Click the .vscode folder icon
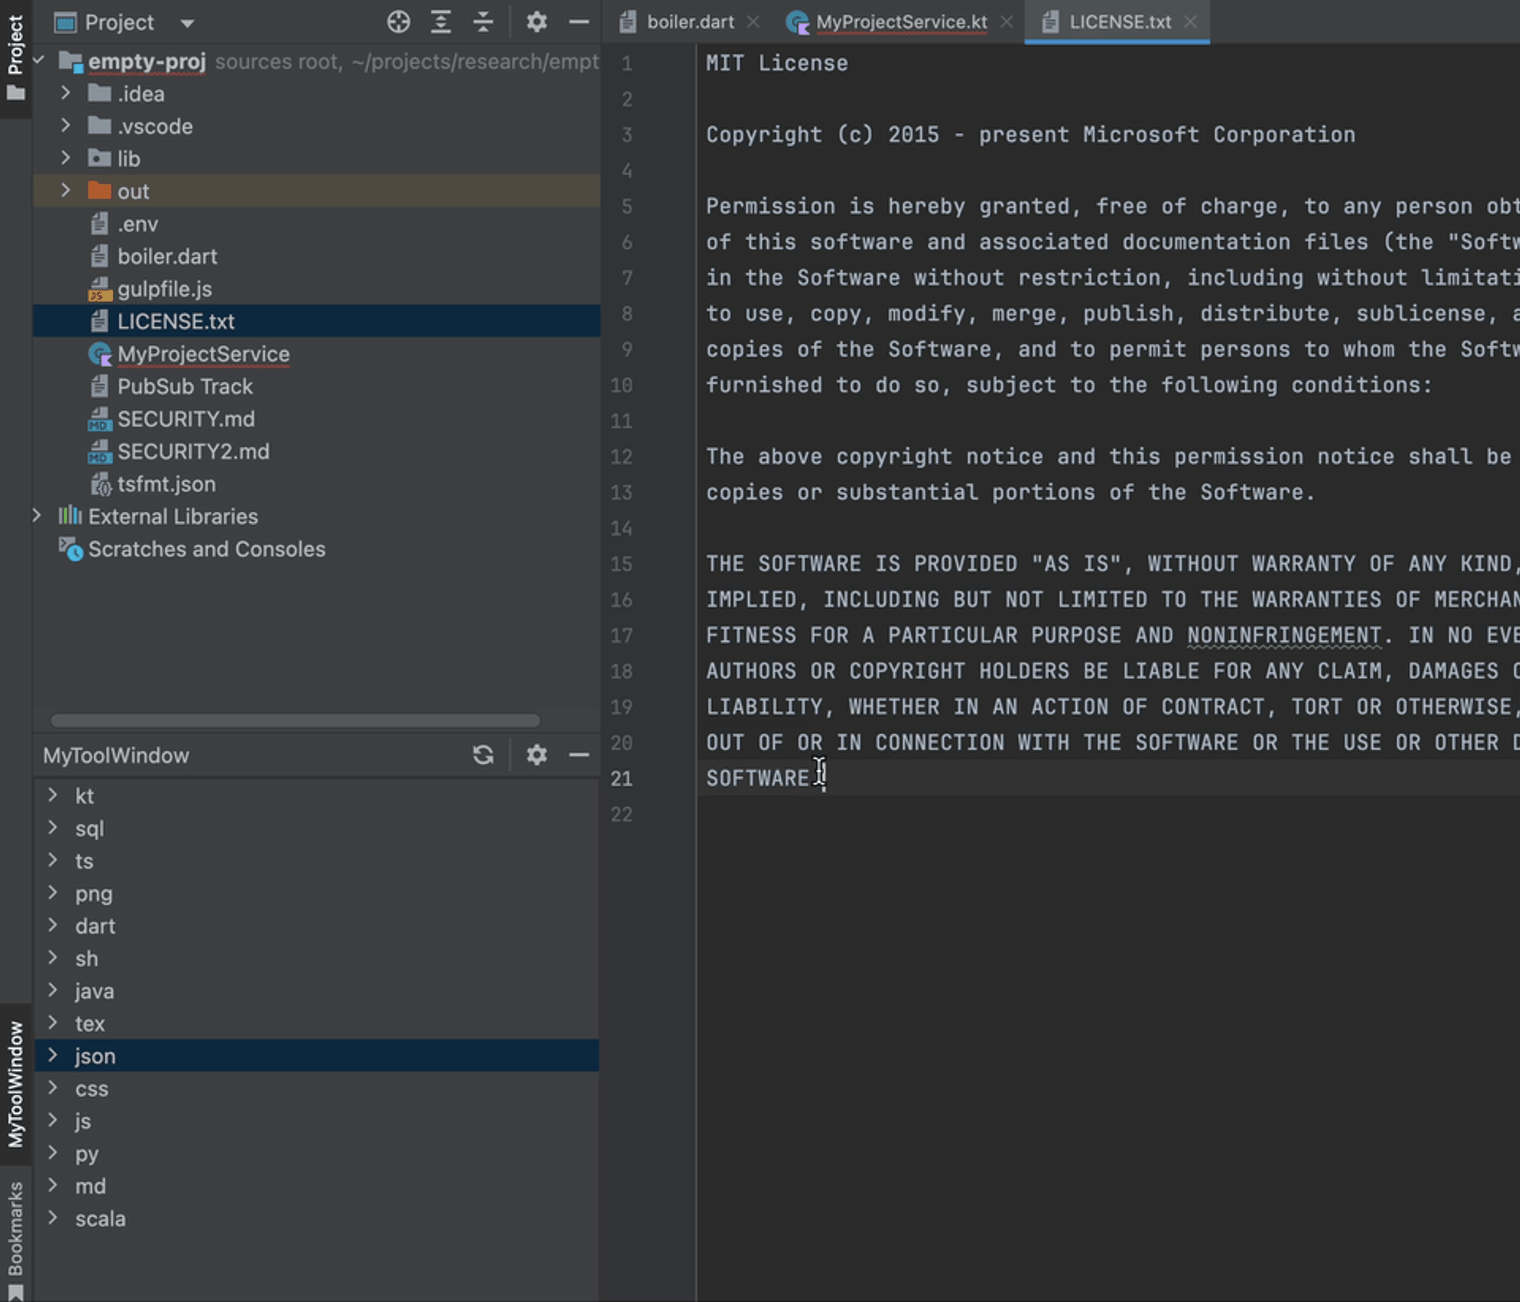Screen dimensions: 1520x1302 99,126
